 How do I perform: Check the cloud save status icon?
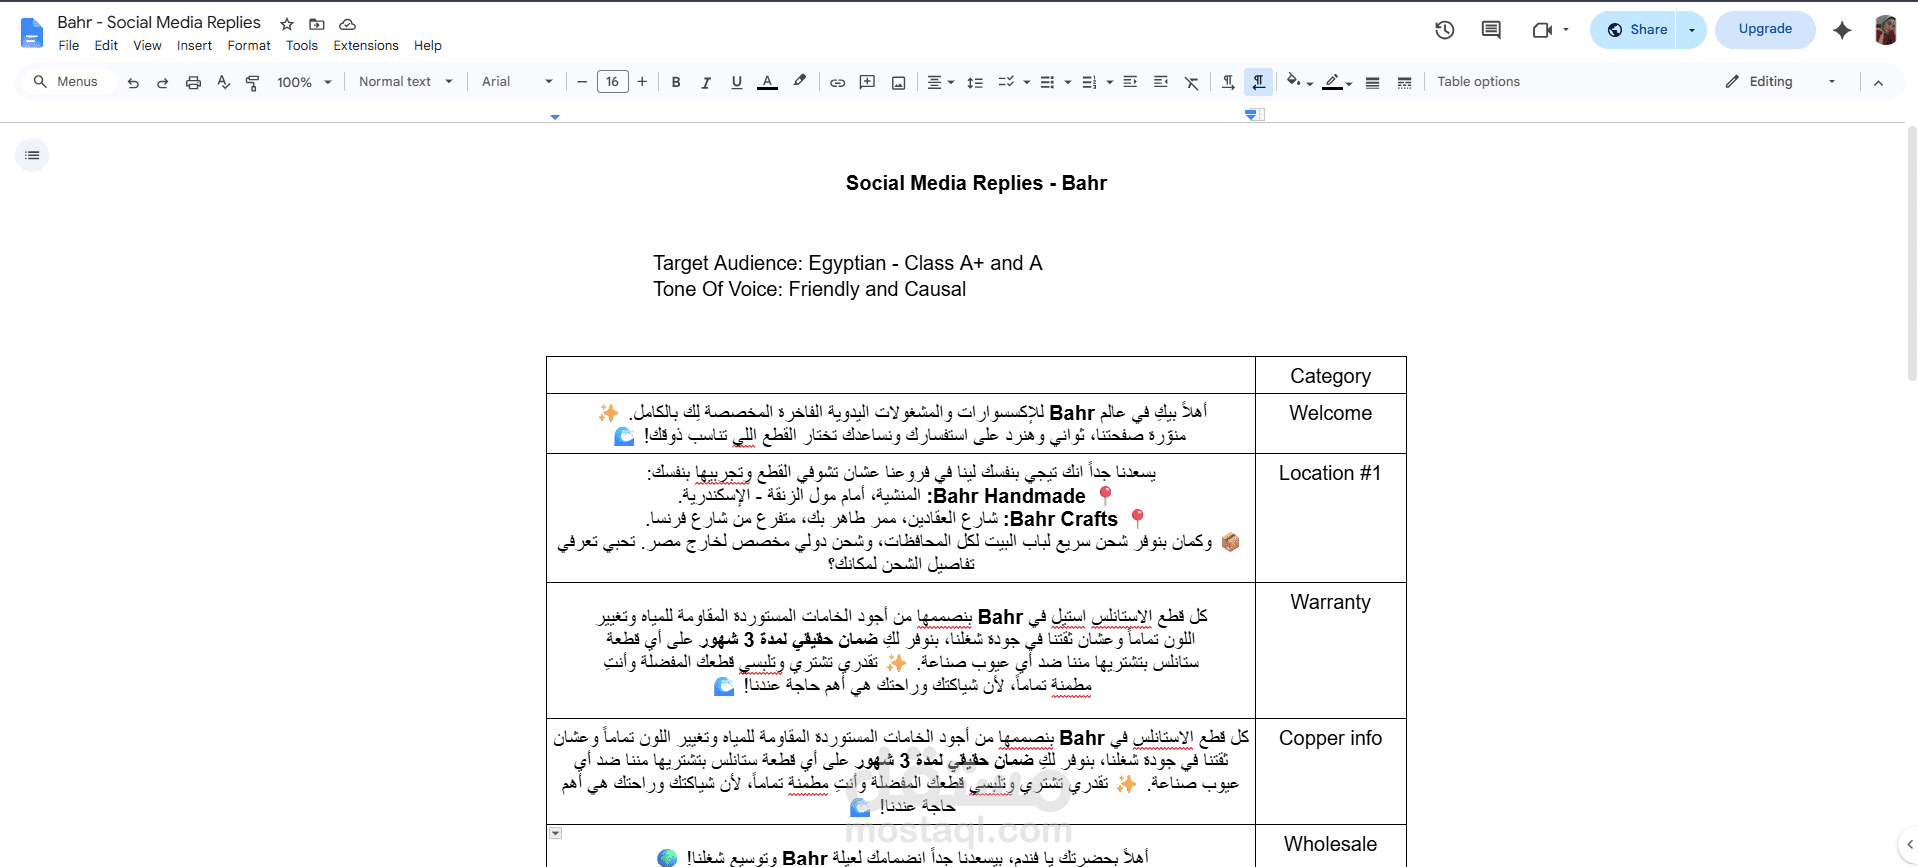click(347, 24)
